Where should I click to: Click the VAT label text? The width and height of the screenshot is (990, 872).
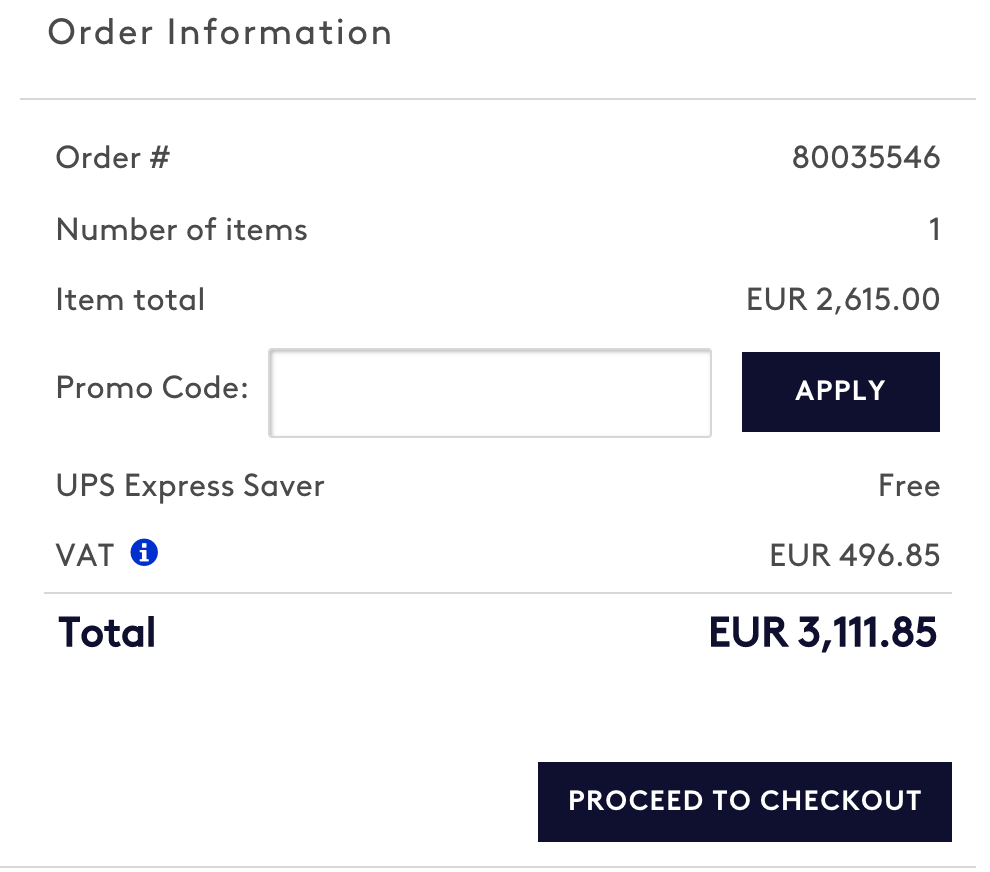click(x=85, y=555)
